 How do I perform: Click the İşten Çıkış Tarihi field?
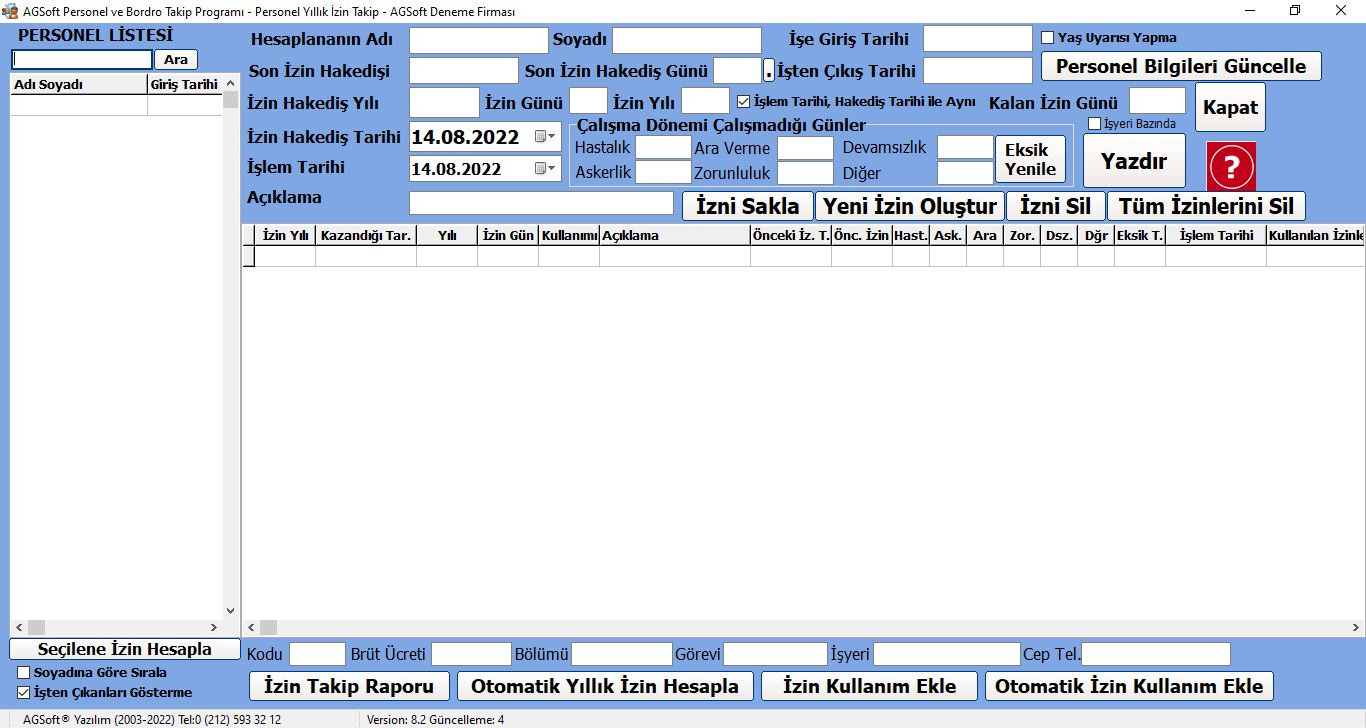tap(977, 71)
